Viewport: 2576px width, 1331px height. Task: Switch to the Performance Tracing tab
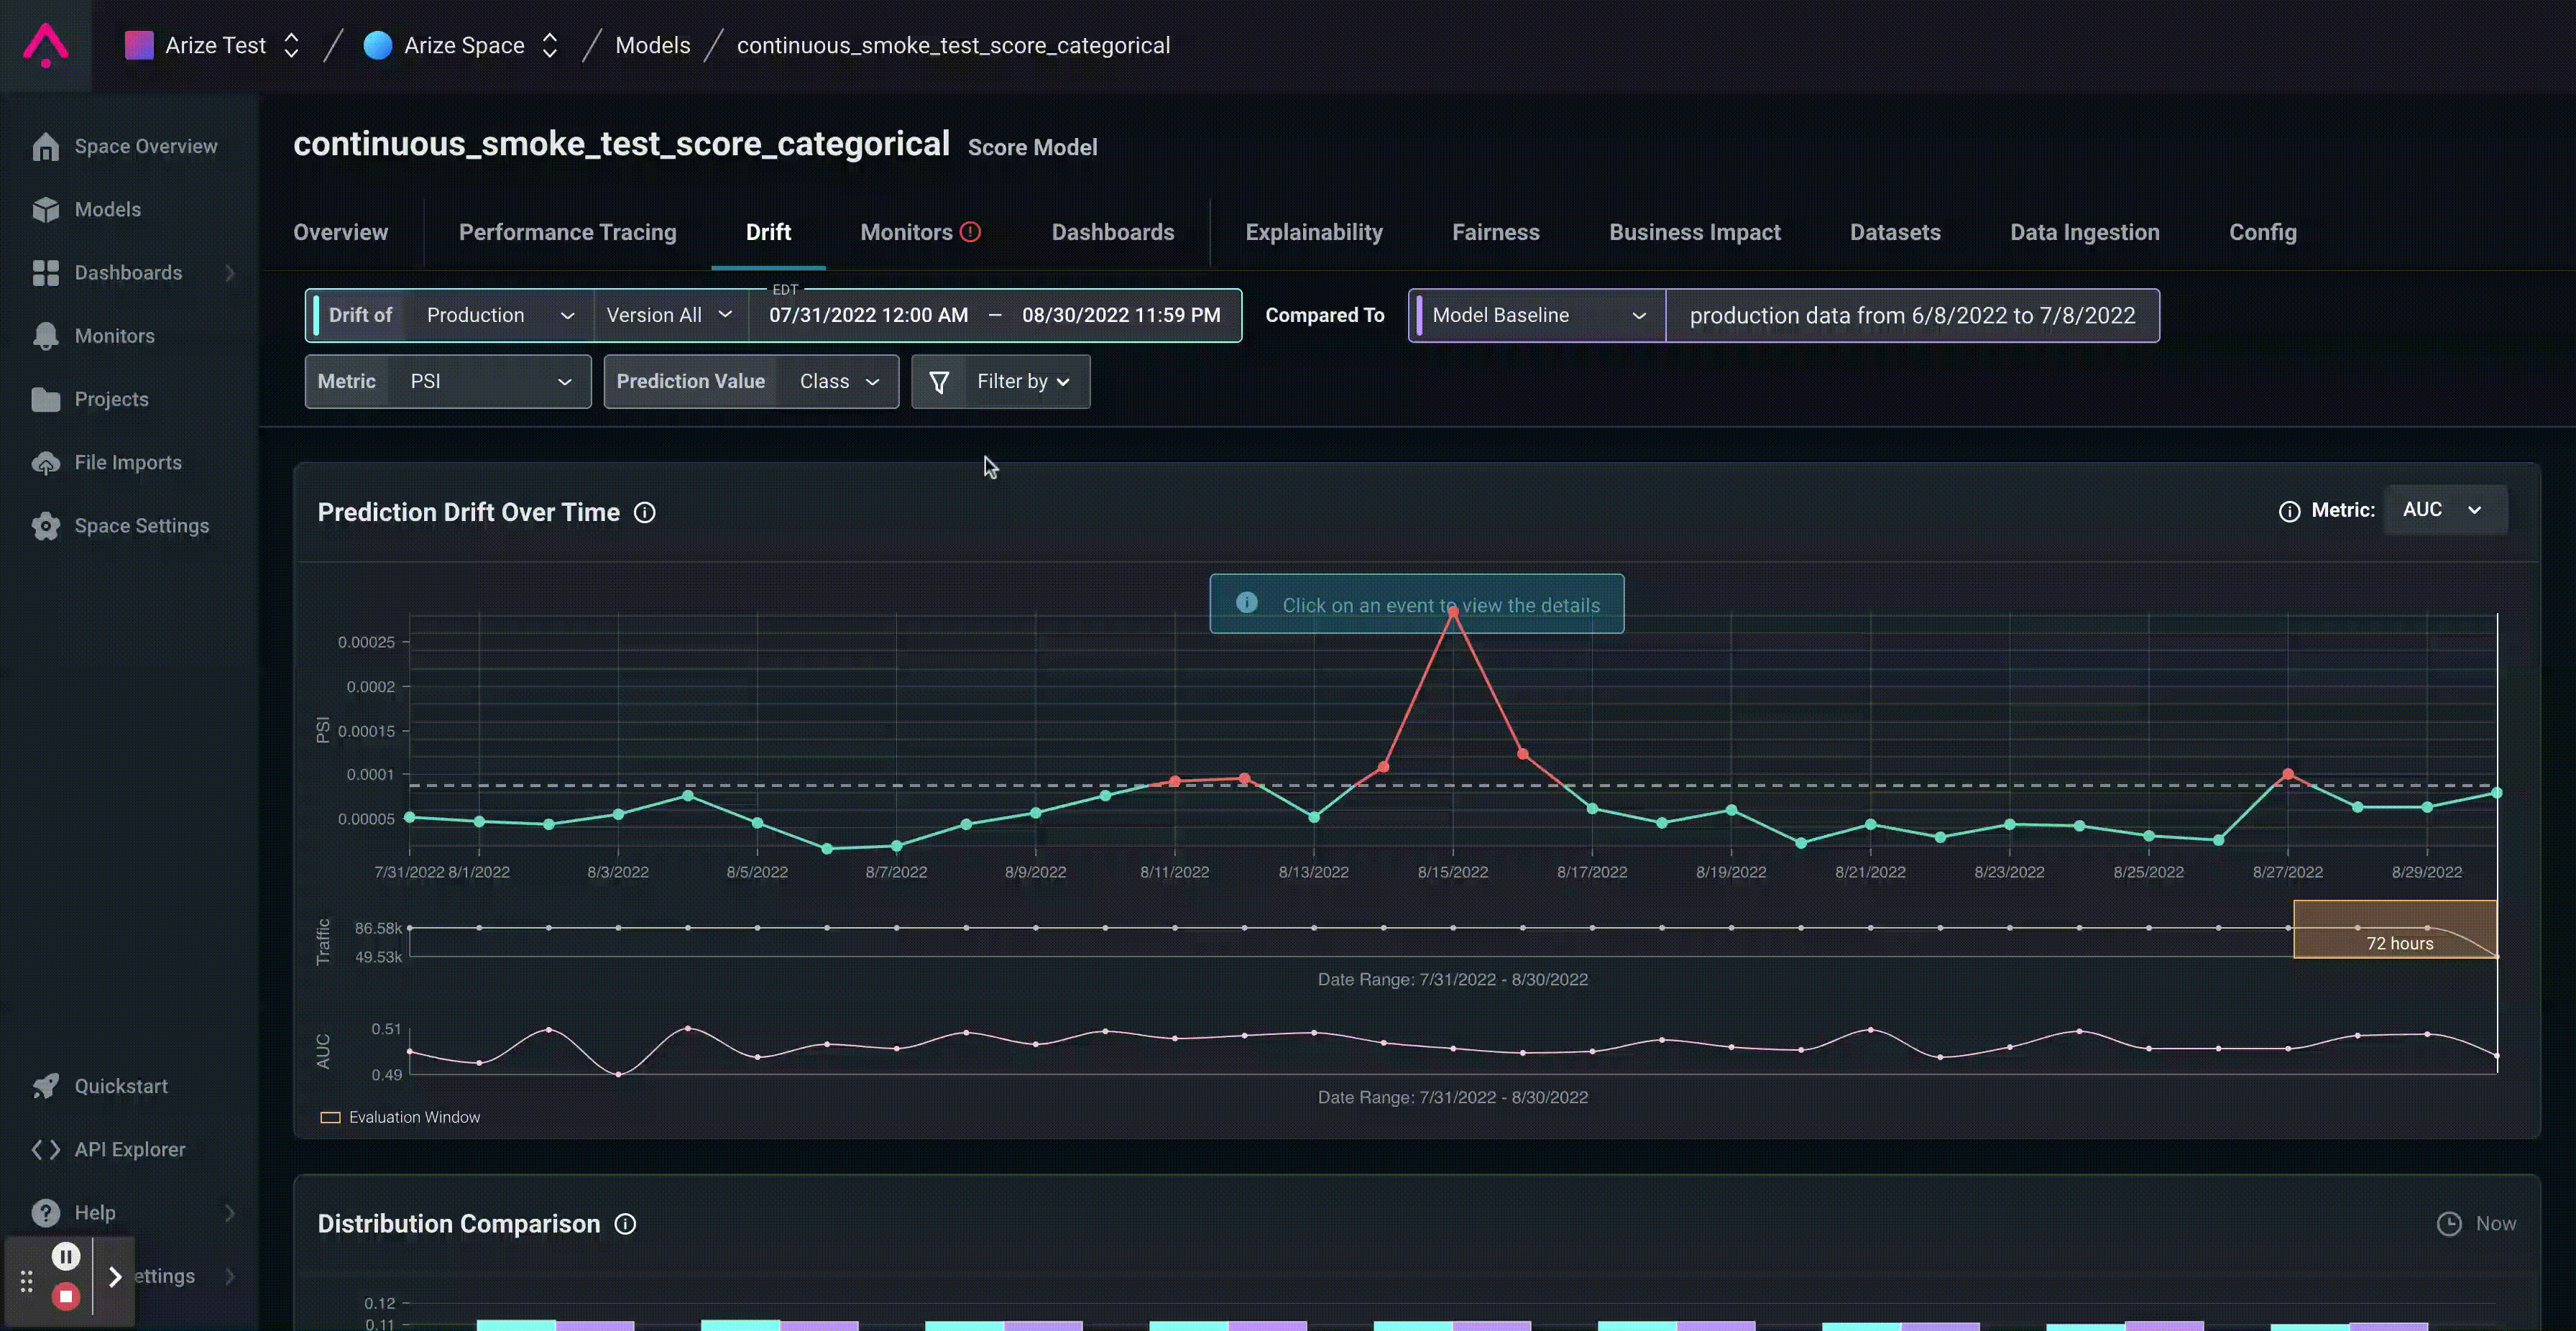coord(567,232)
